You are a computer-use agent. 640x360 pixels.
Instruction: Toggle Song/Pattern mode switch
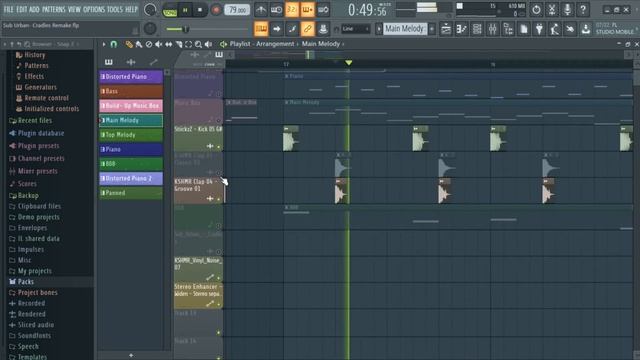(169, 10)
